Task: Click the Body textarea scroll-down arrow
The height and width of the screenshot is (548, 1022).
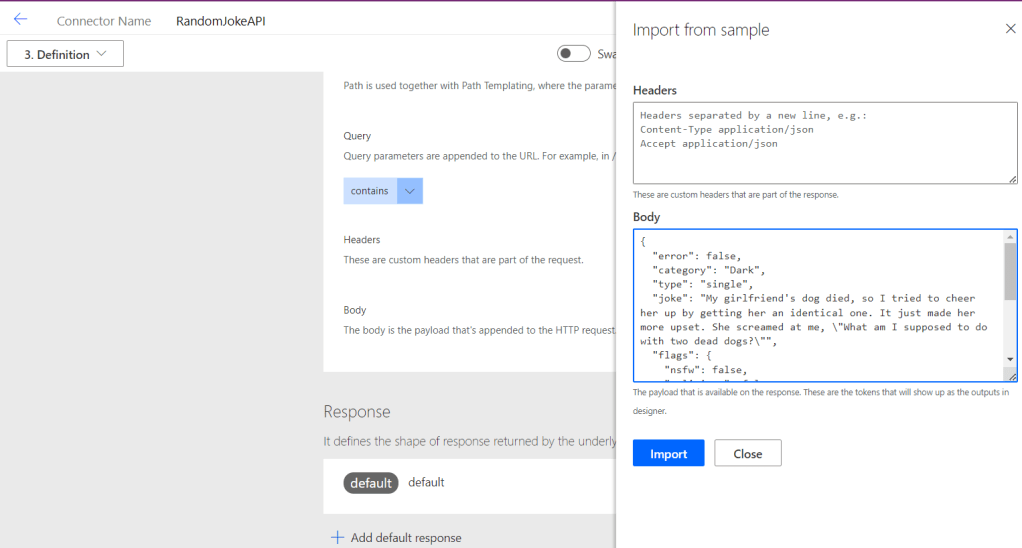Action: [x=1010, y=359]
